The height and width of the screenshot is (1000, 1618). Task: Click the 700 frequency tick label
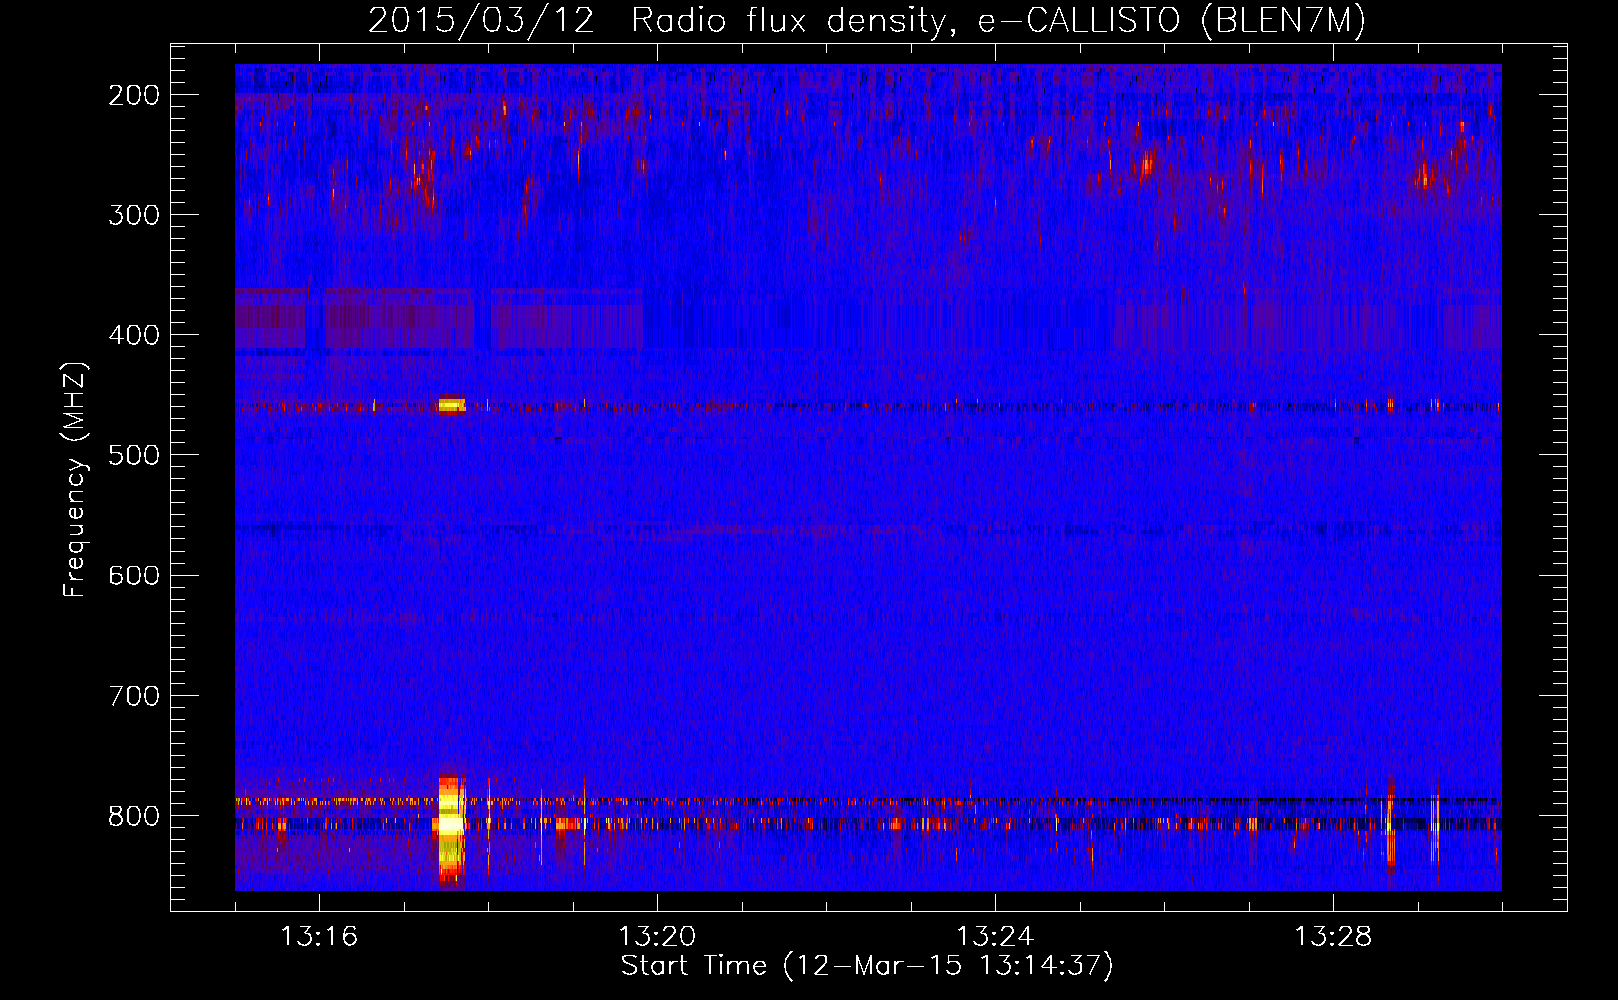click(x=134, y=695)
